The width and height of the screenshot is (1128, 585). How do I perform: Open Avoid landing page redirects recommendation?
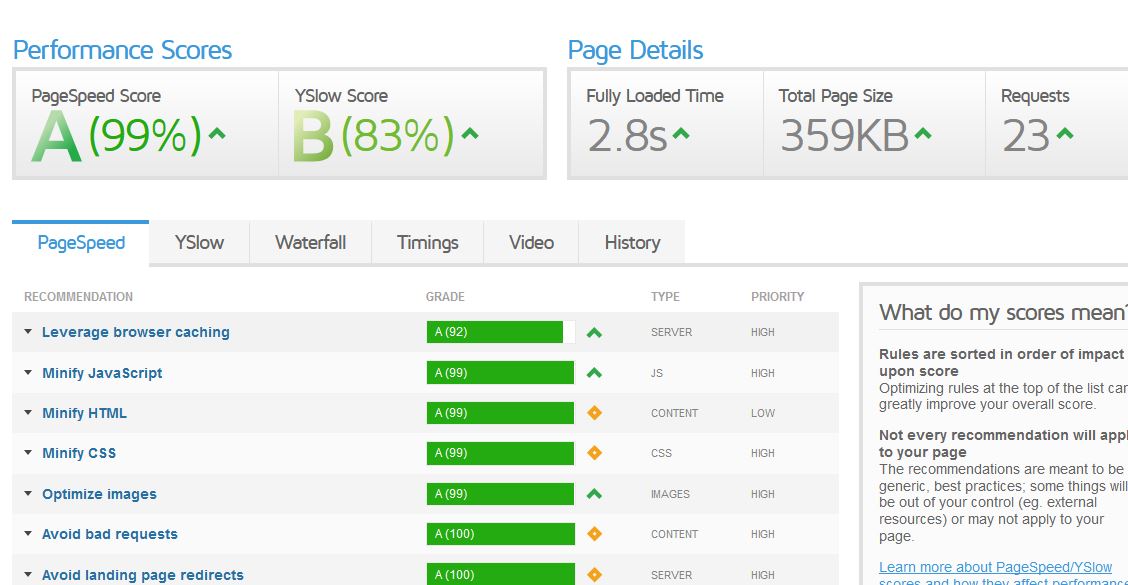142,575
